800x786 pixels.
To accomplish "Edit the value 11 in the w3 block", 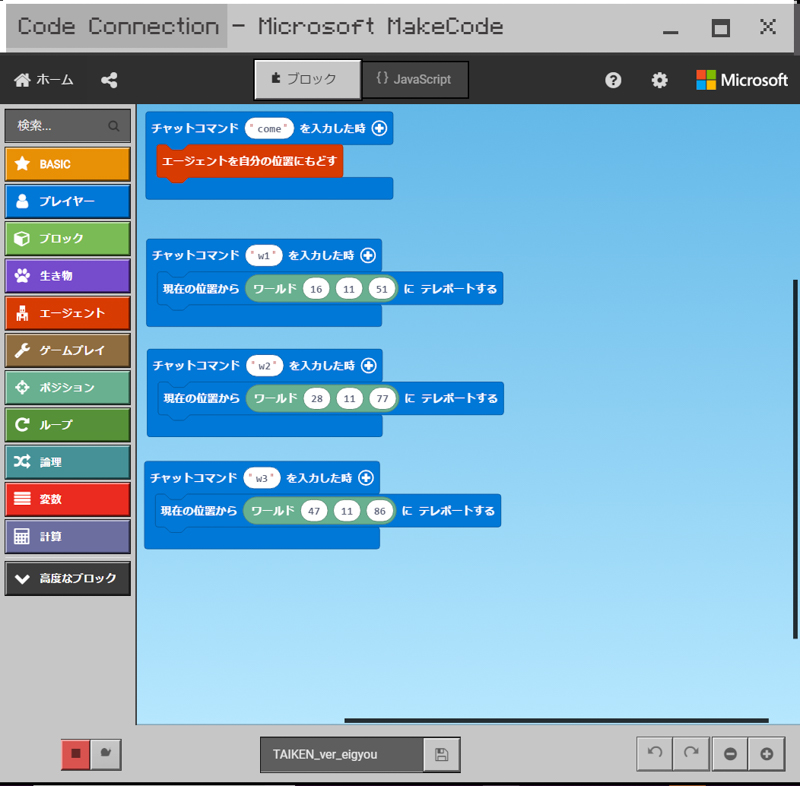I will tap(347, 511).
